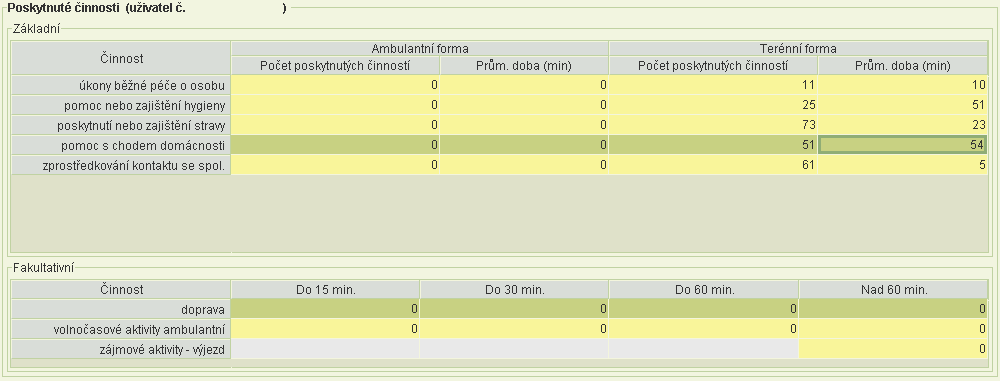Click the 'Nad 60 min.' column header
This screenshot has width=1000, height=381.
tap(893, 289)
